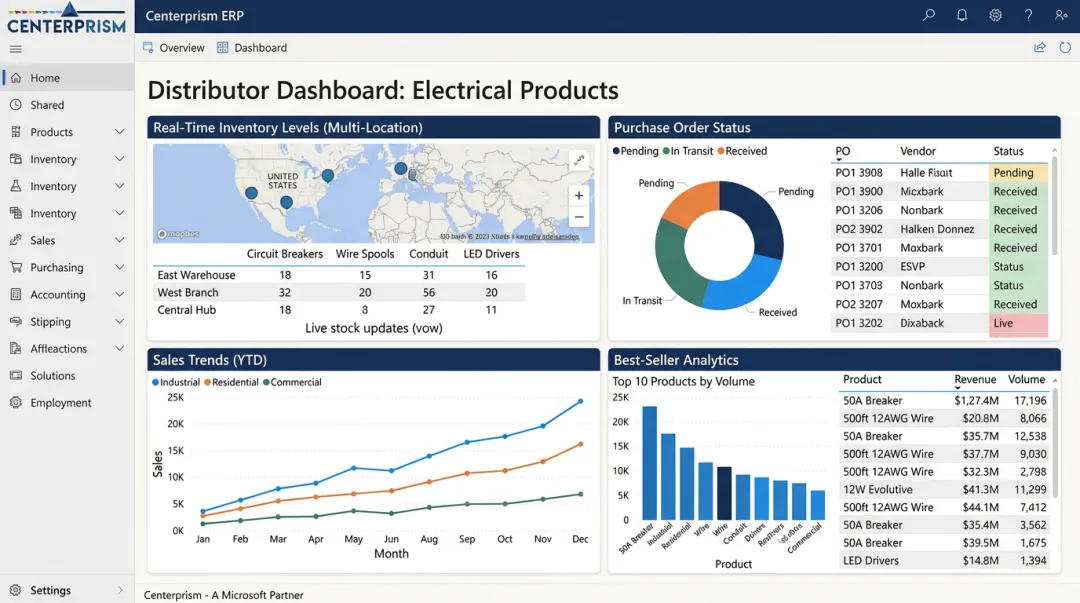Select Shared in the sidebar

tap(67, 105)
